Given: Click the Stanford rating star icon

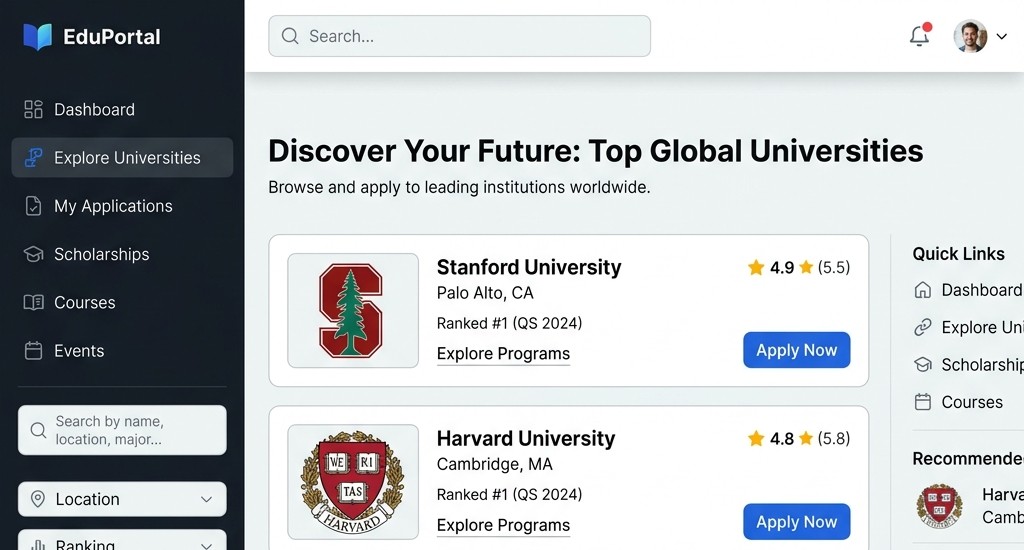Looking at the screenshot, I should click(756, 267).
